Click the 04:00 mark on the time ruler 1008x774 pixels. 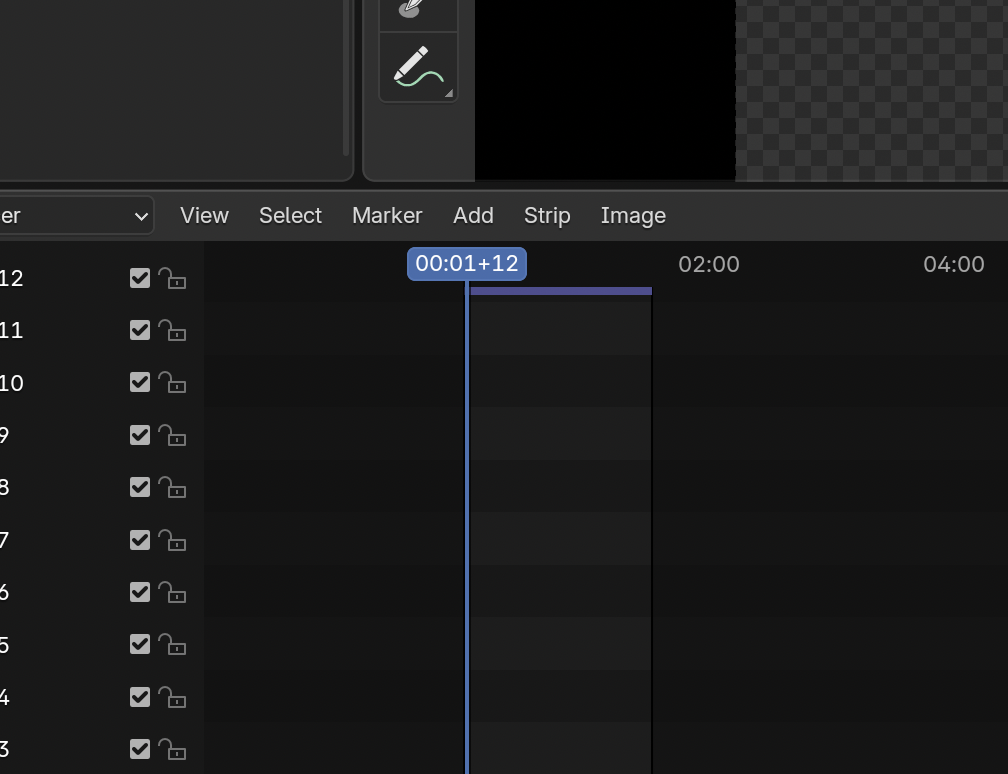(x=953, y=264)
